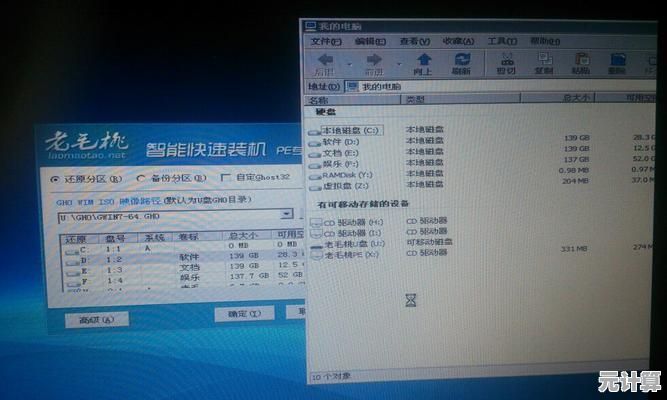Refresh the view with 刷新 icon
Screen dimensions: 667x400
tap(462, 59)
